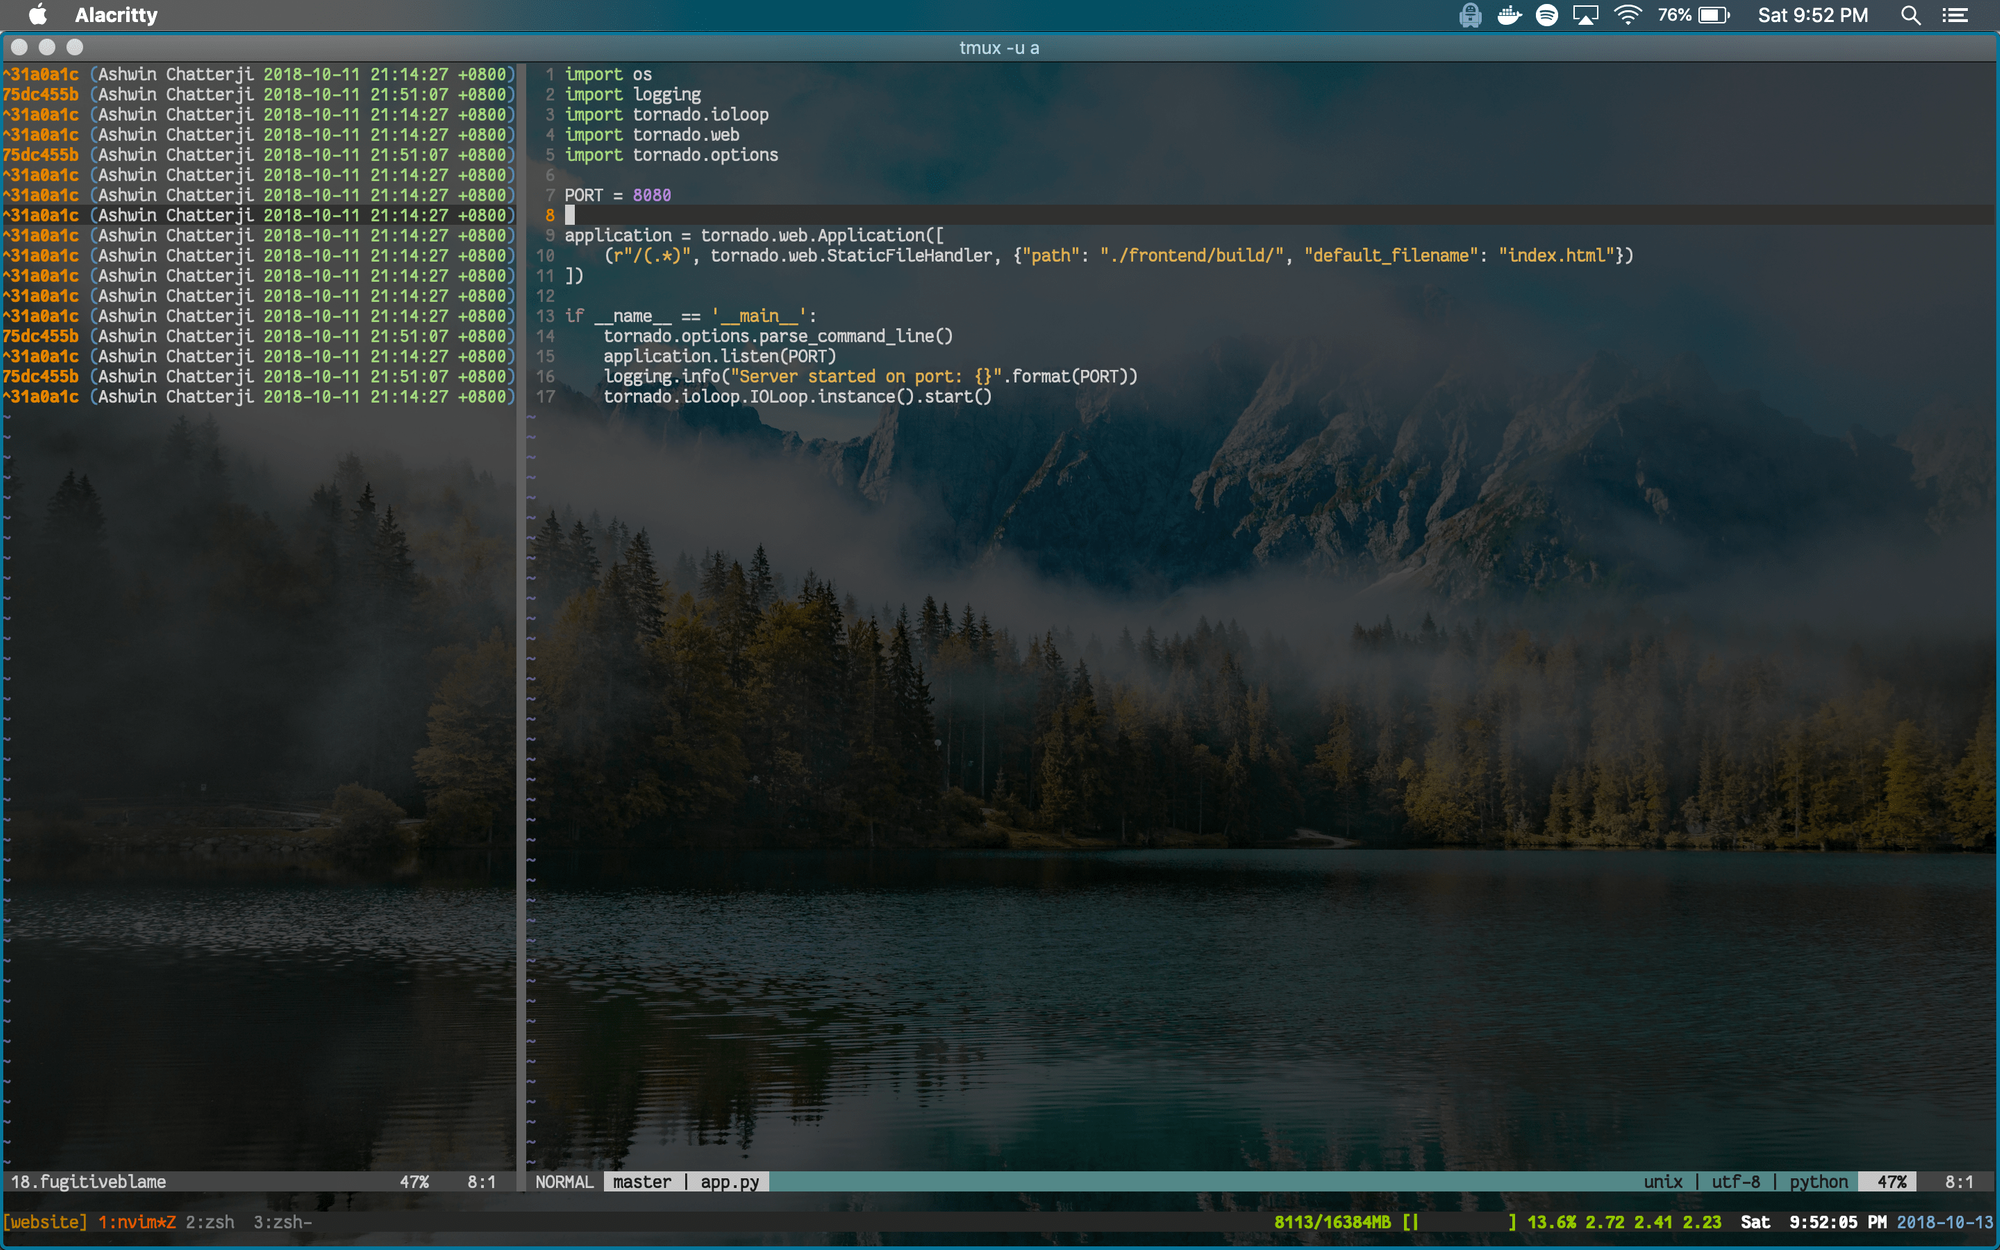Click the 13.6% CPU usage indicator
This screenshot has width=2000, height=1250.
tap(1551, 1222)
